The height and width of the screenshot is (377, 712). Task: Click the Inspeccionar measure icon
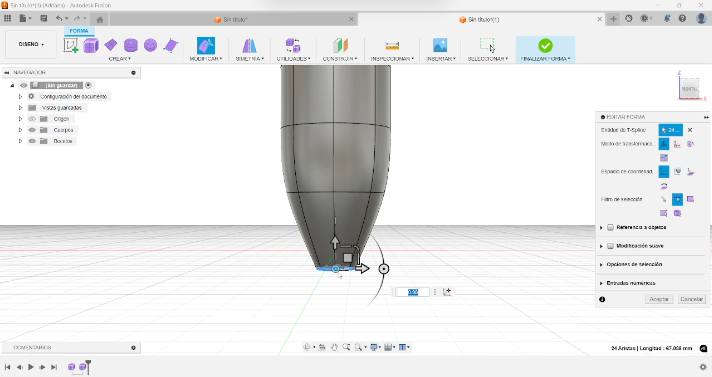(x=392, y=46)
